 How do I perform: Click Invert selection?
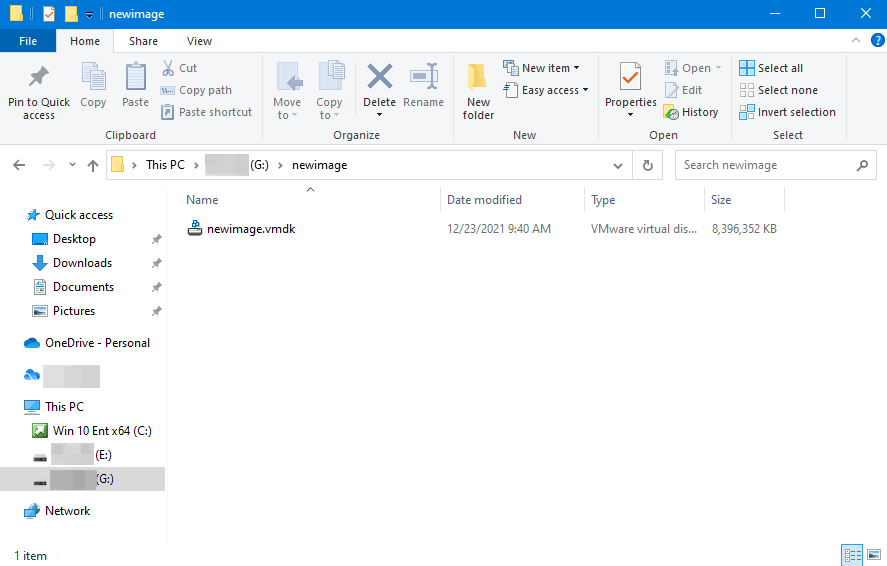click(787, 112)
